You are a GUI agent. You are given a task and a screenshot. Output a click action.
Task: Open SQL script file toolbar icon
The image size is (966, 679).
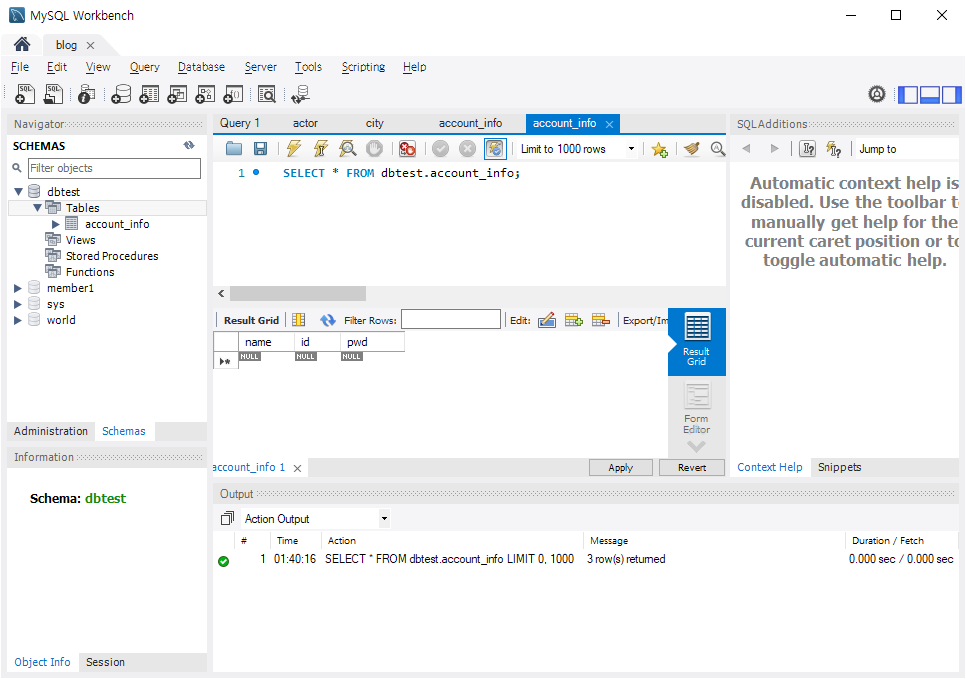coord(54,94)
